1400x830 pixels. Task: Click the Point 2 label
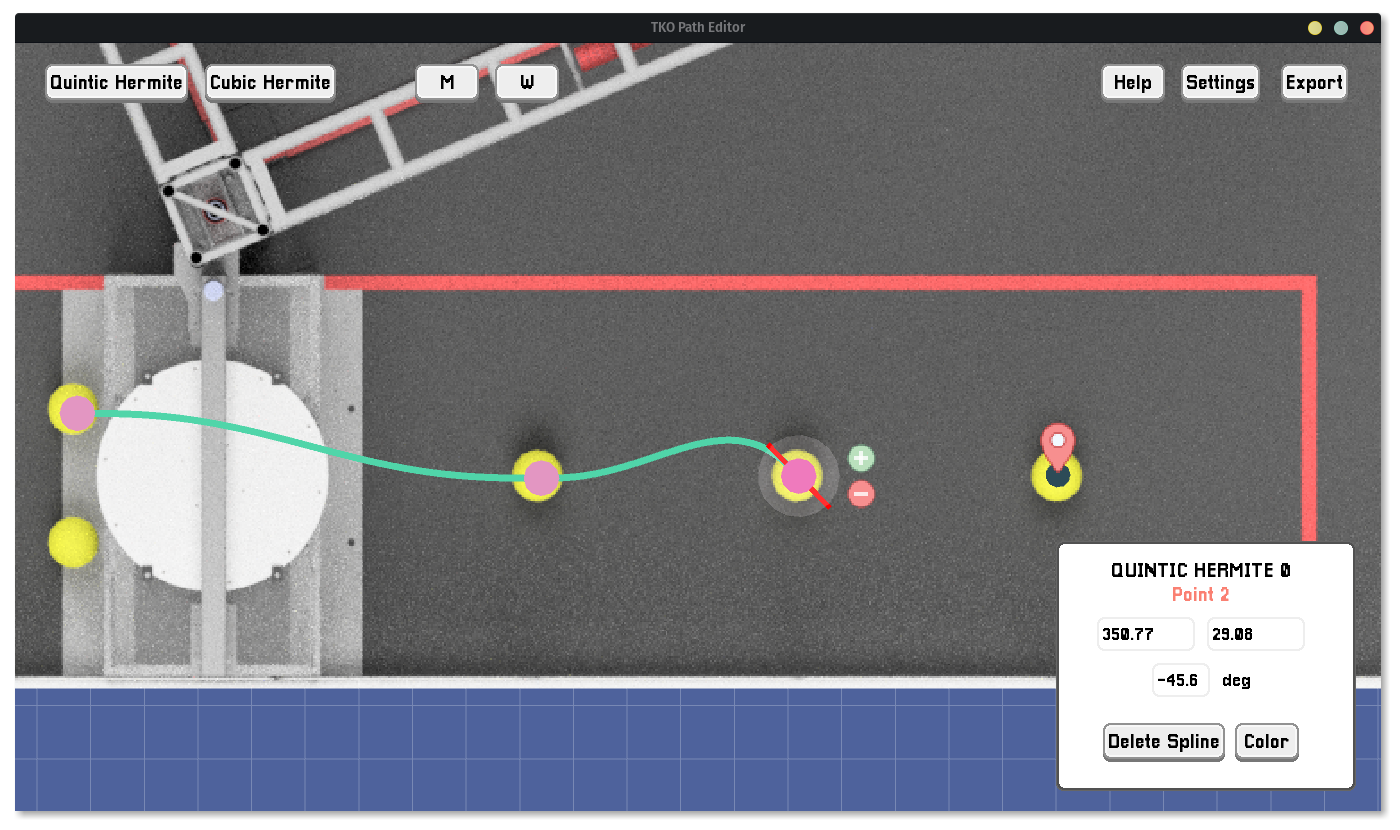click(x=1201, y=595)
